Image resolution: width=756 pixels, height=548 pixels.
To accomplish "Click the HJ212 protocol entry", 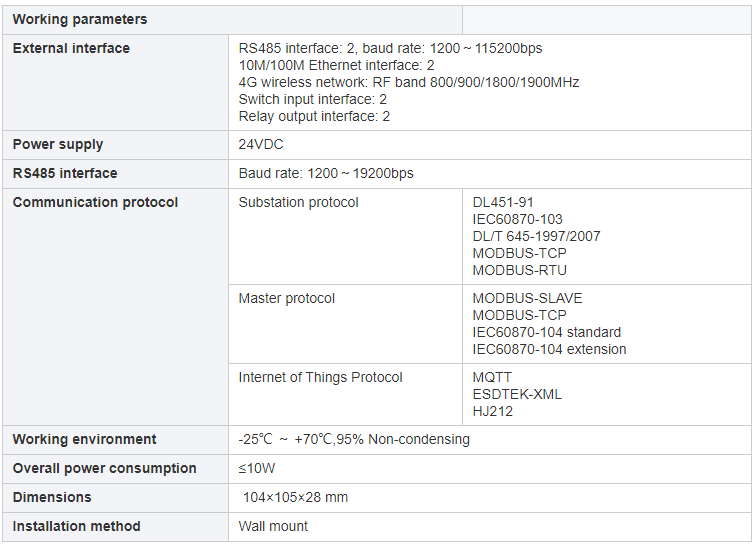I will (492, 412).
